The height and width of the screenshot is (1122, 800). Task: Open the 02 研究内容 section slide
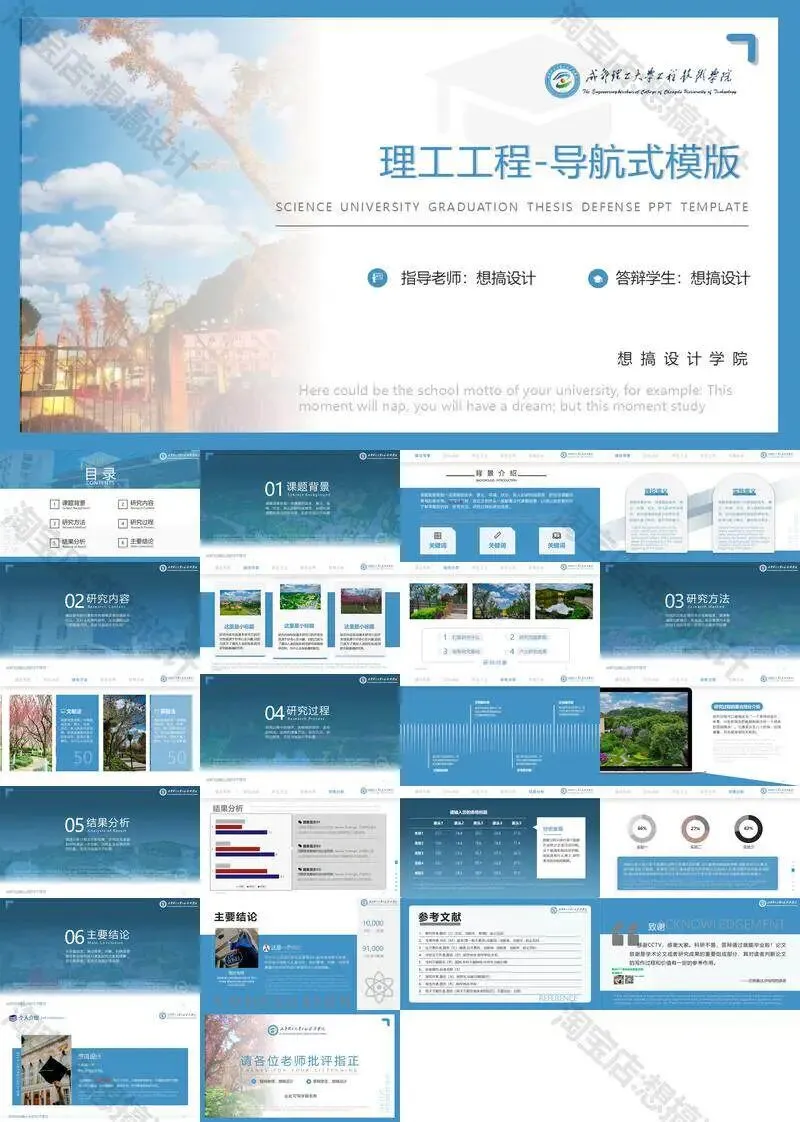[x=99, y=617]
